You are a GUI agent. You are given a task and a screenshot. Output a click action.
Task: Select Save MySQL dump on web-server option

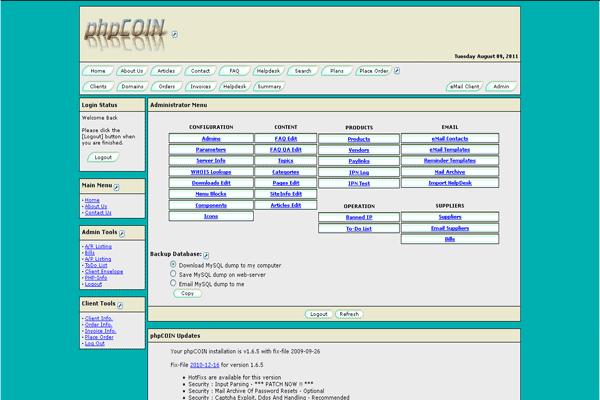[173, 274]
